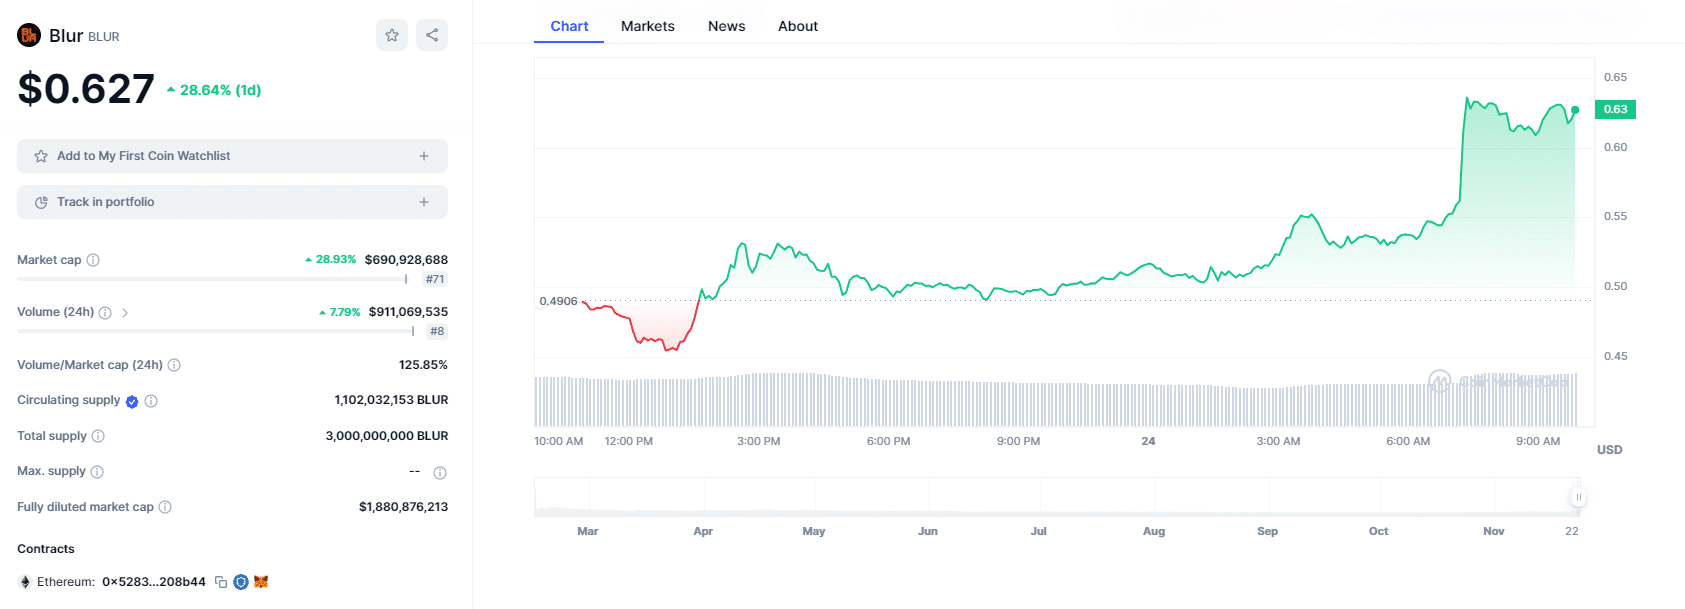Copy the Ethereum contract address
This screenshot has height=609, width=1685.
(221, 582)
